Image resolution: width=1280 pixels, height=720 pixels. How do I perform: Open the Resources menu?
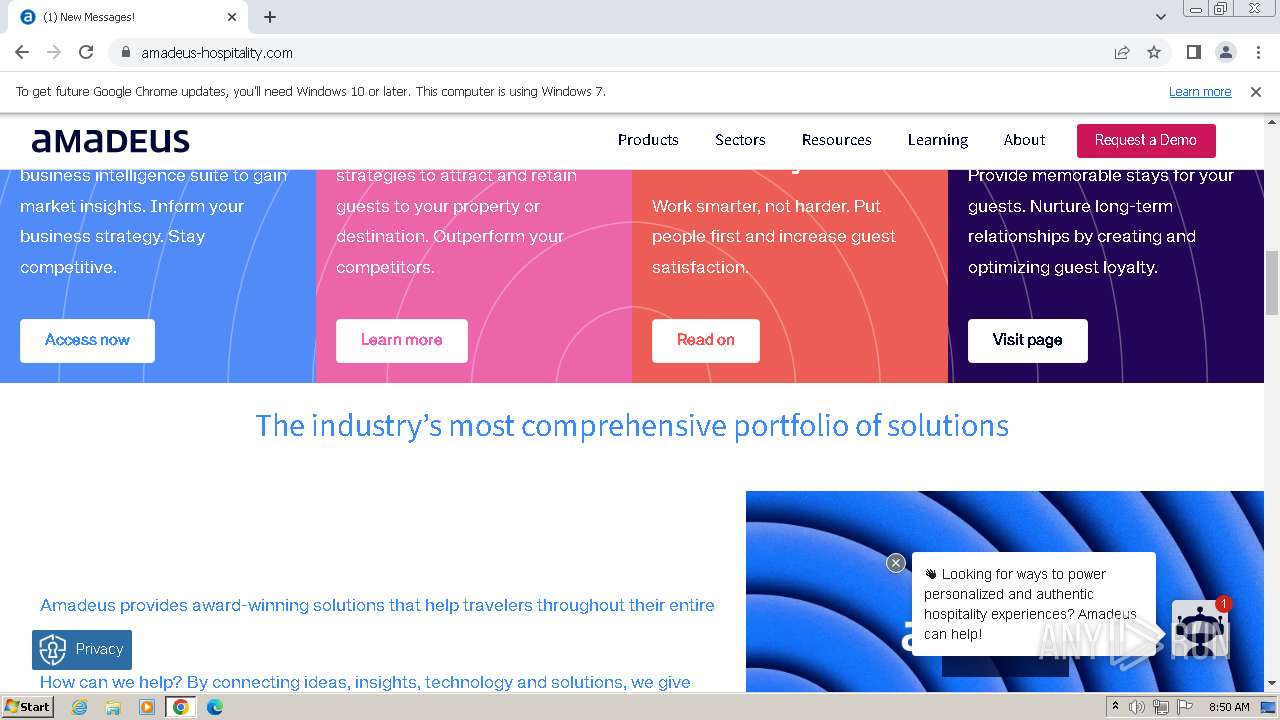pyautogui.click(x=836, y=140)
